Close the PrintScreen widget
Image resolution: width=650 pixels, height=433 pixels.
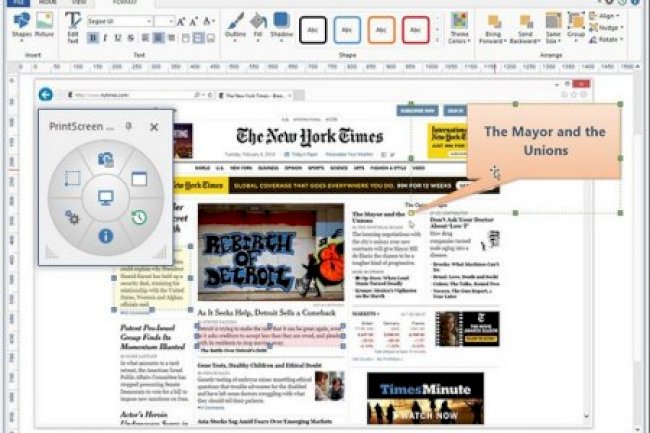(154, 127)
